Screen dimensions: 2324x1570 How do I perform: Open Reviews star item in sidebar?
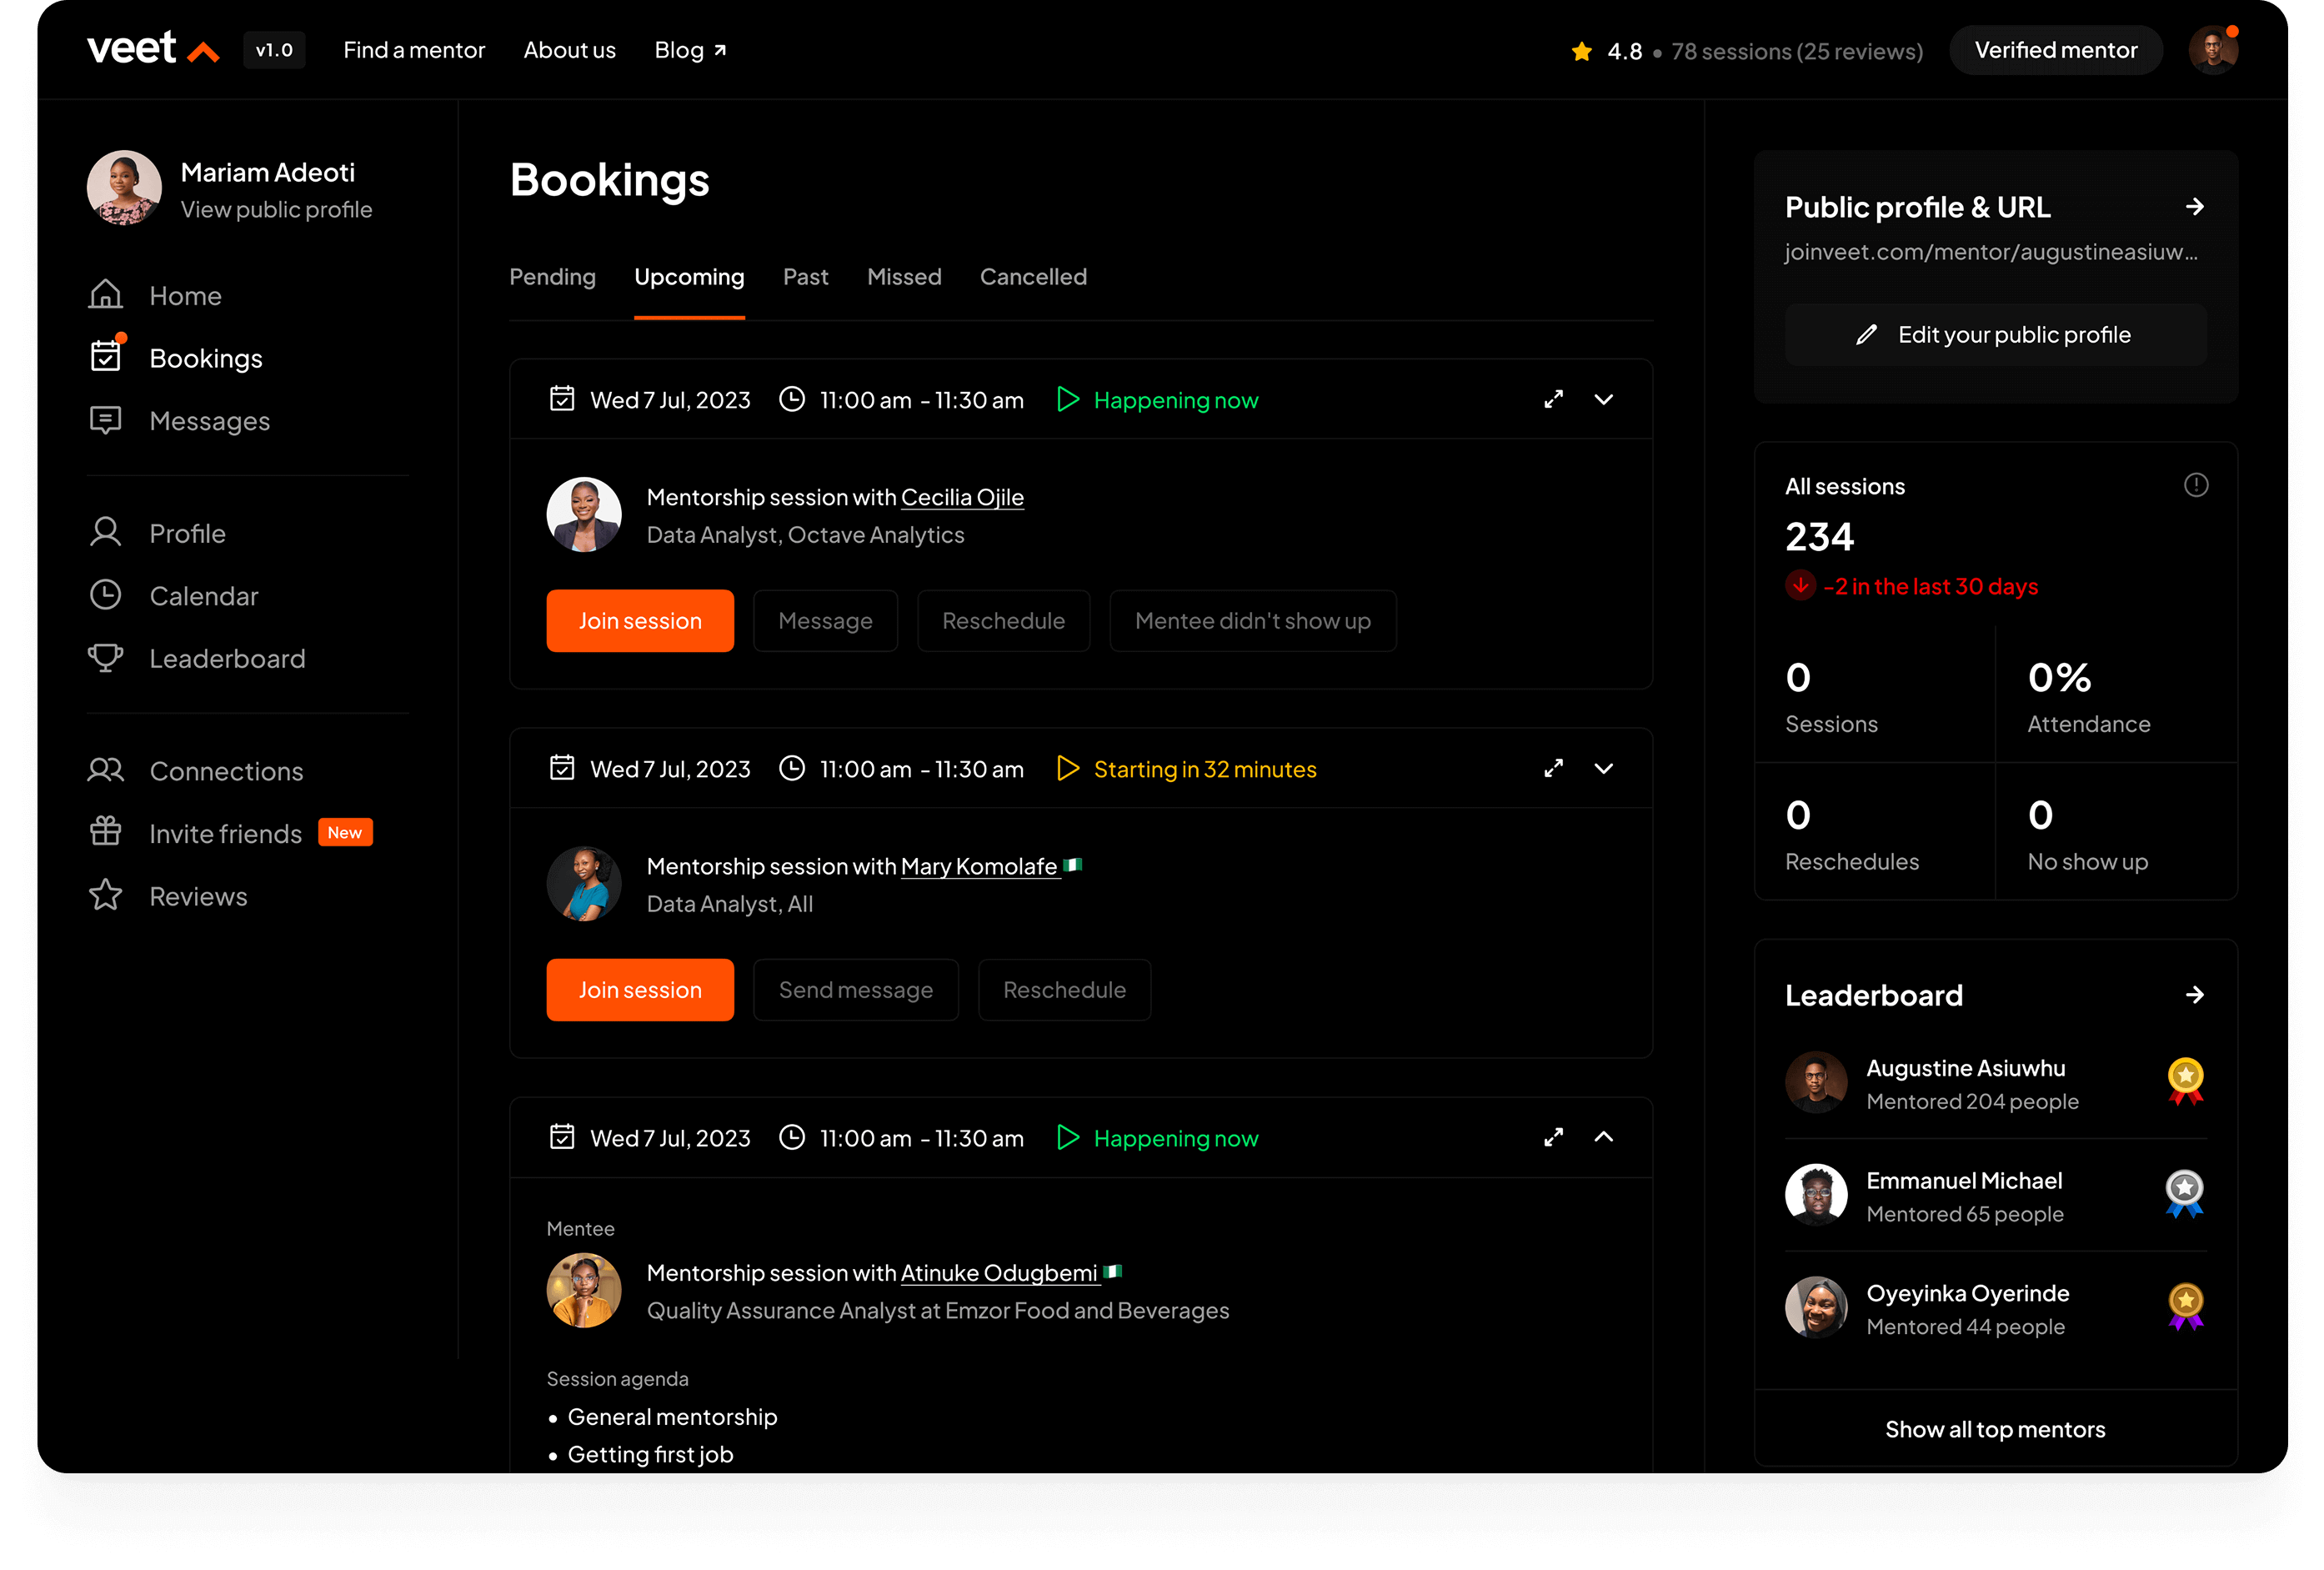tap(198, 897)
